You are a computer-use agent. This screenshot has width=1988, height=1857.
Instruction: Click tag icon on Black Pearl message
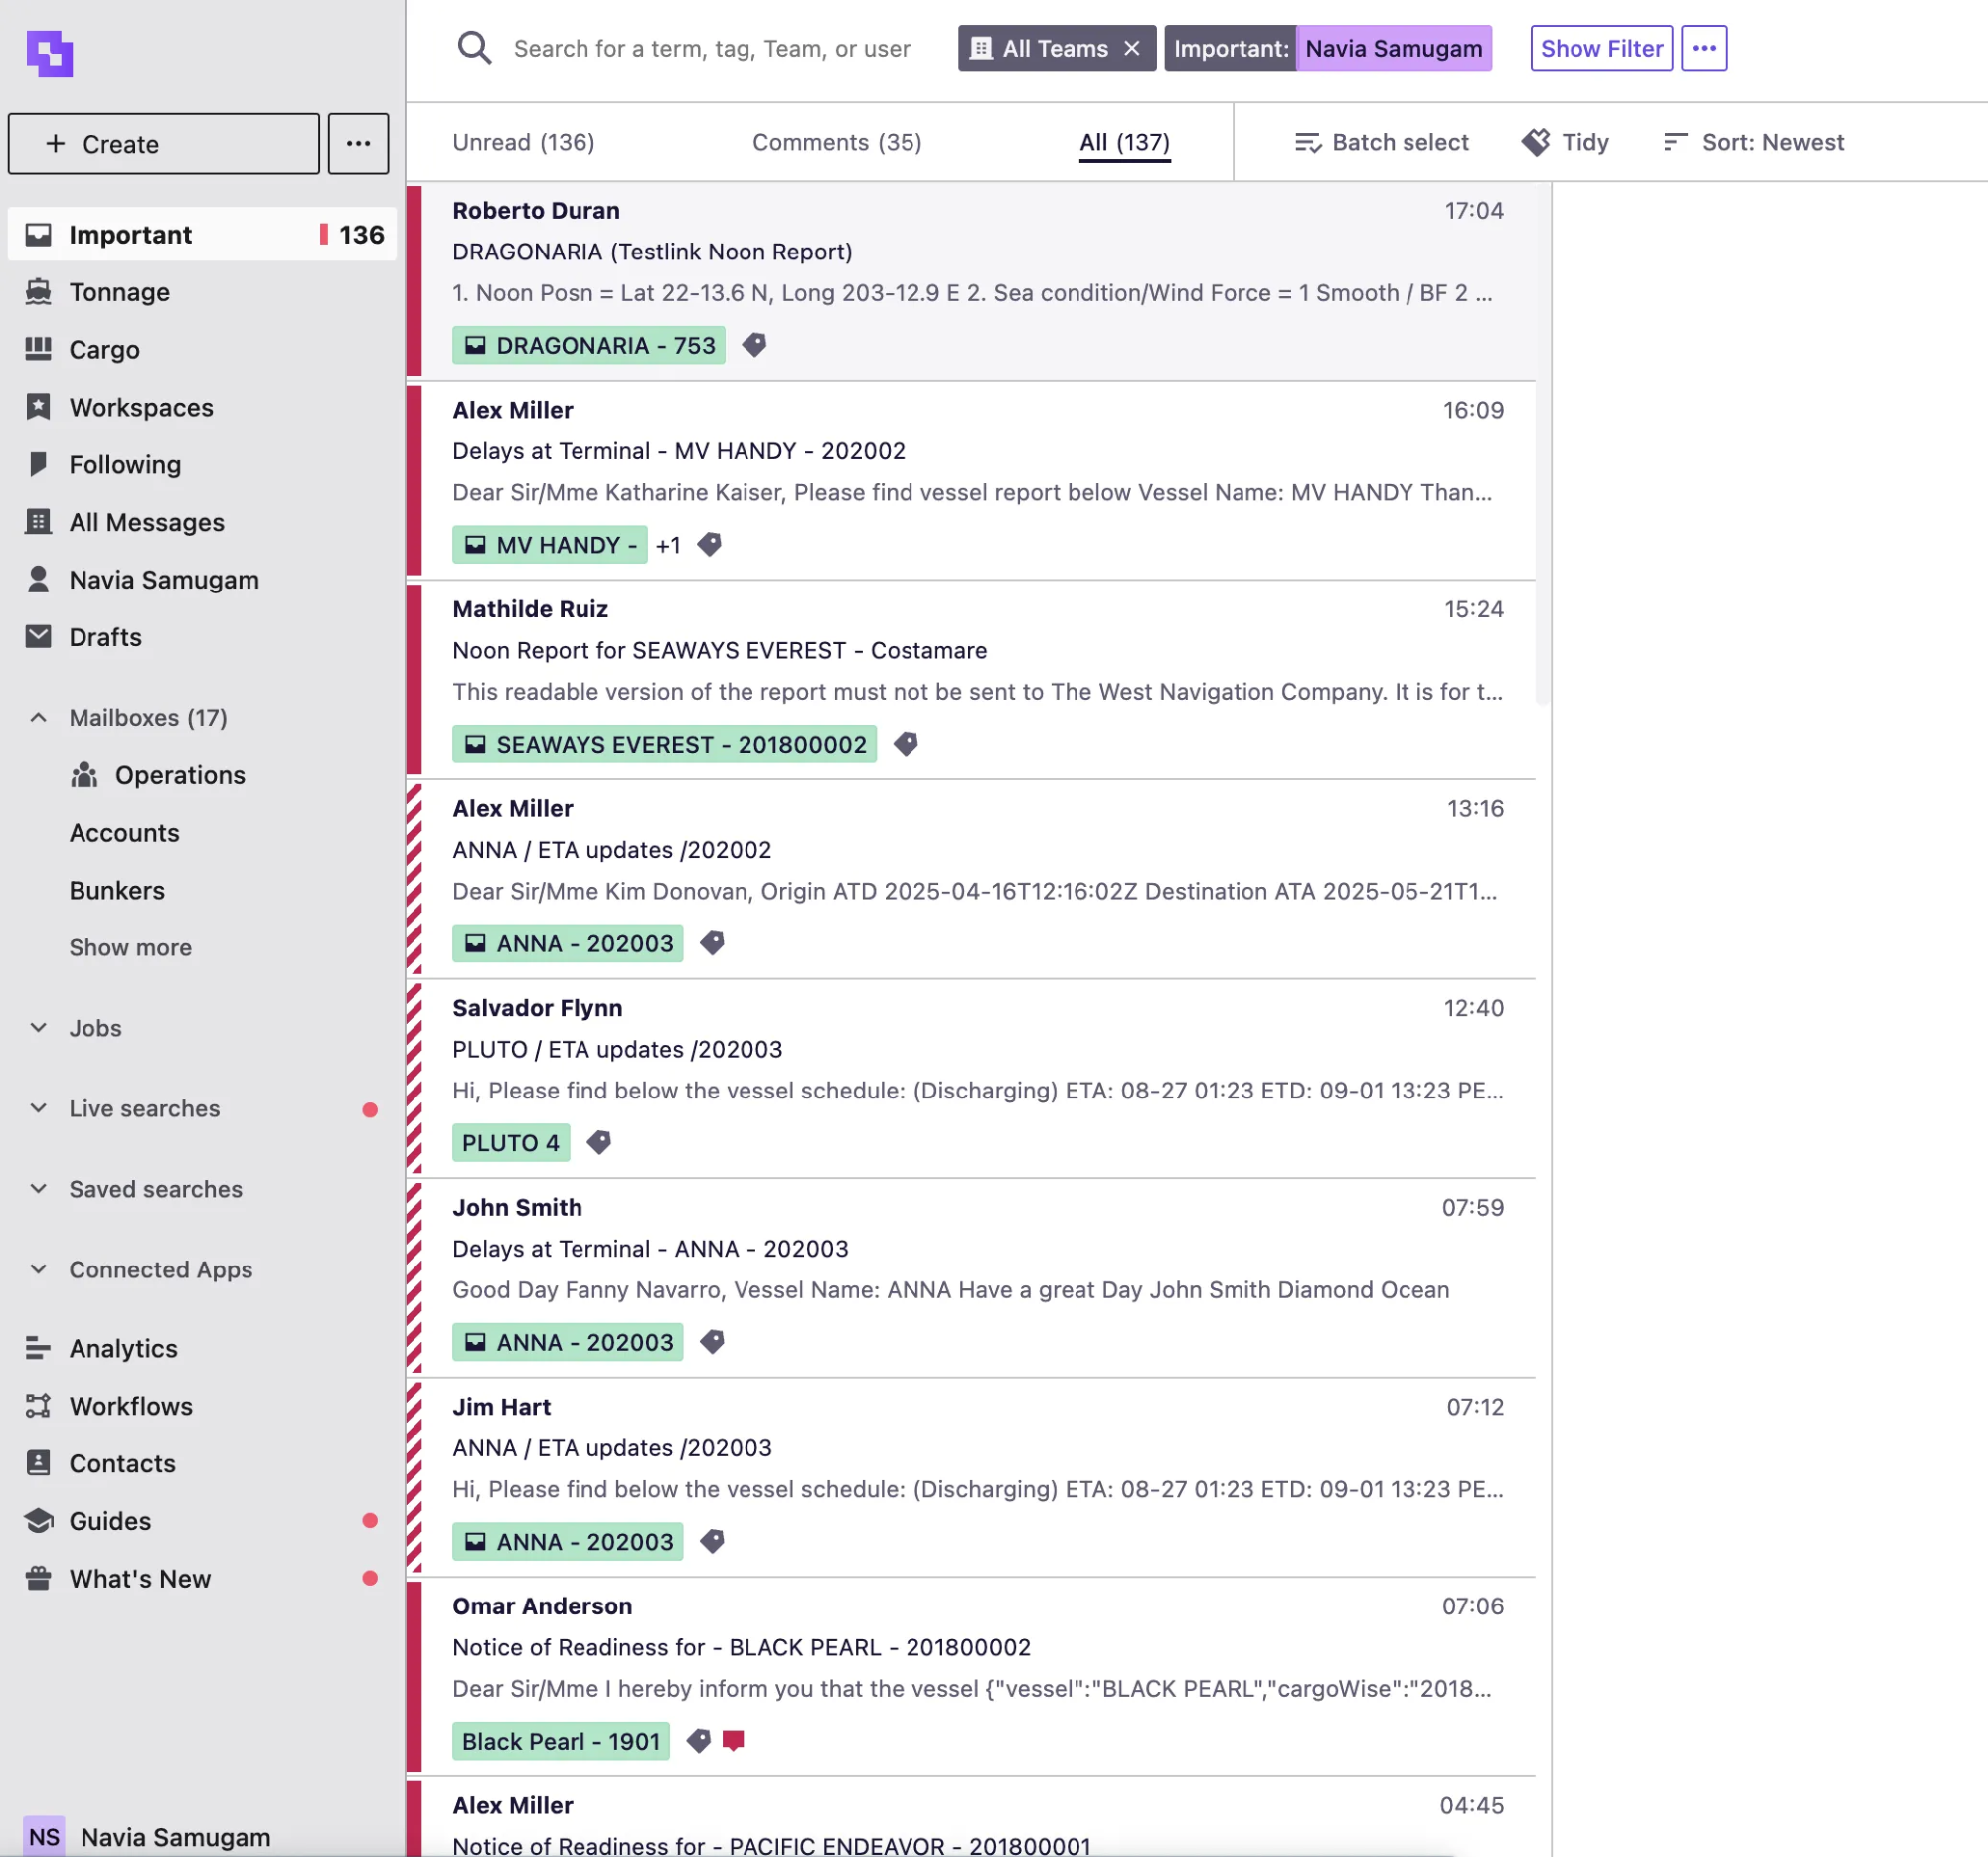pos(698,1740)
